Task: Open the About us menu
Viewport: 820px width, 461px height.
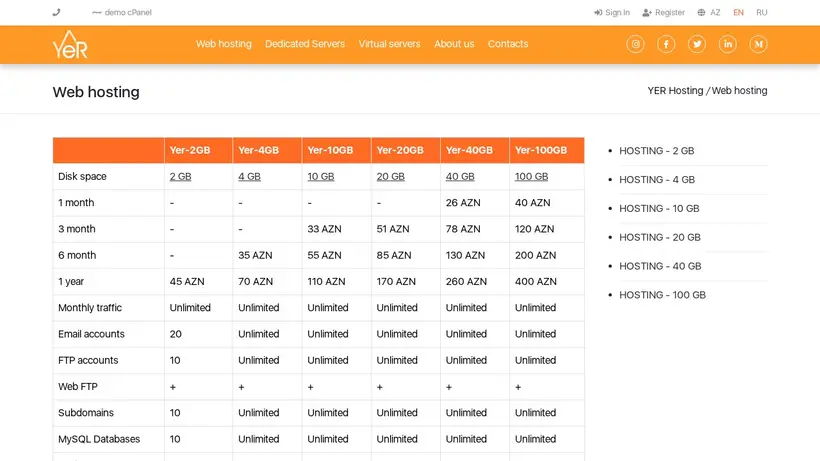Action: 454,44
